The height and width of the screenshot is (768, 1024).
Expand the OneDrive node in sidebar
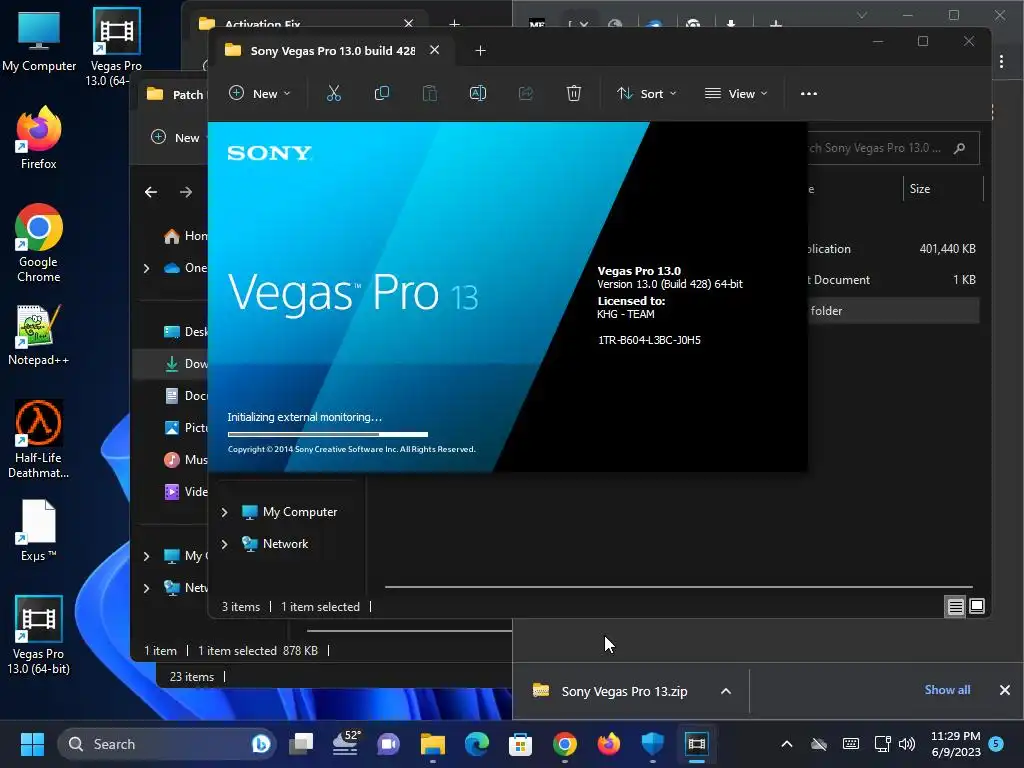point(146,268)
